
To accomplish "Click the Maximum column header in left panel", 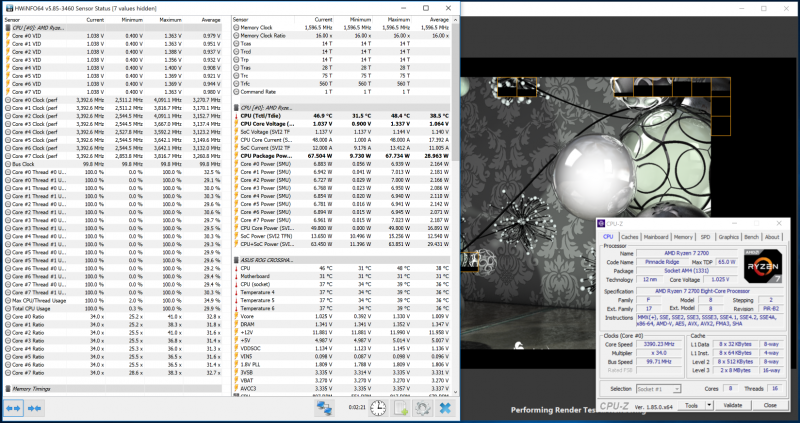I will pyautogui.click(x=171, y=19).
